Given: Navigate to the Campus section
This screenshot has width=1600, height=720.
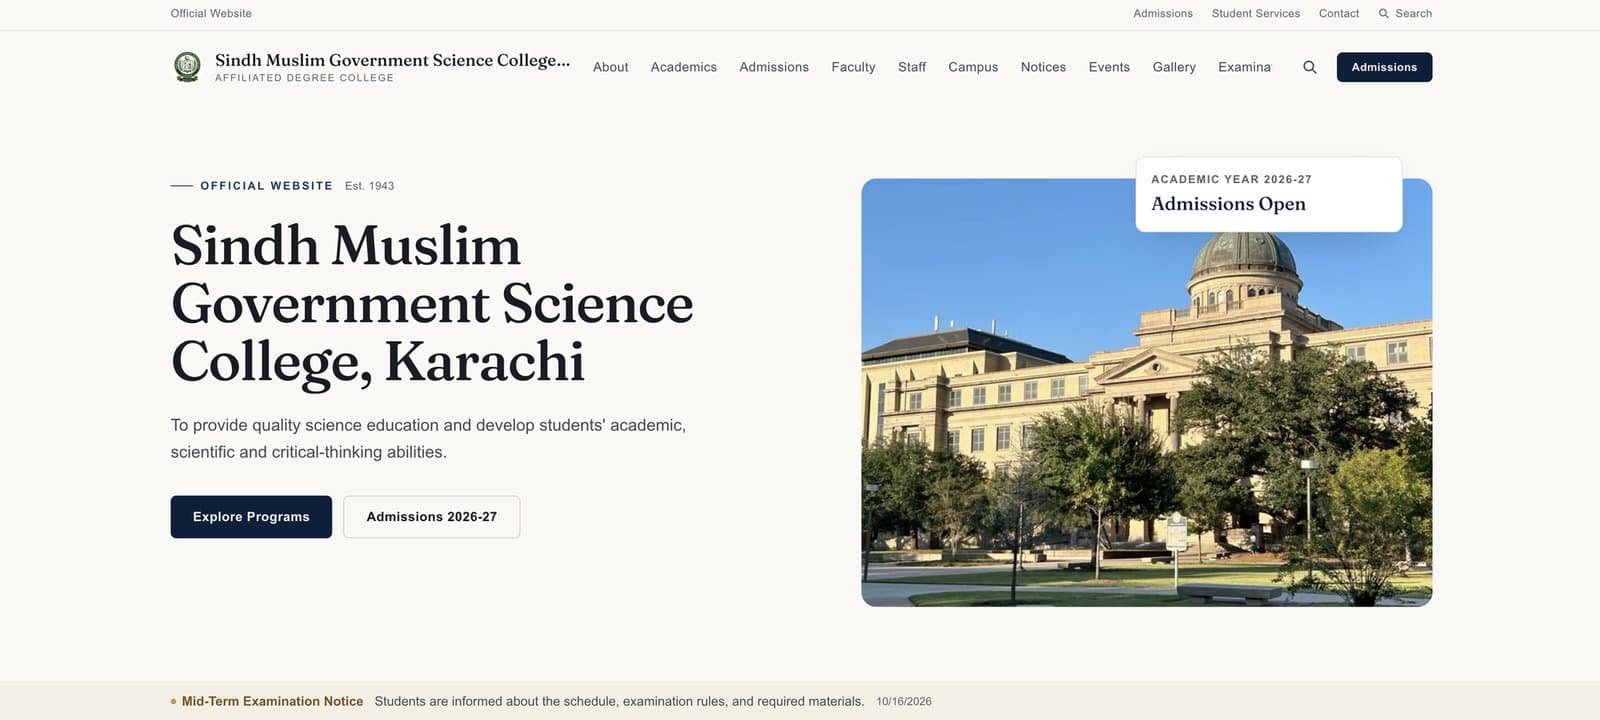Looking at the screenshot, I should (973, 67).
